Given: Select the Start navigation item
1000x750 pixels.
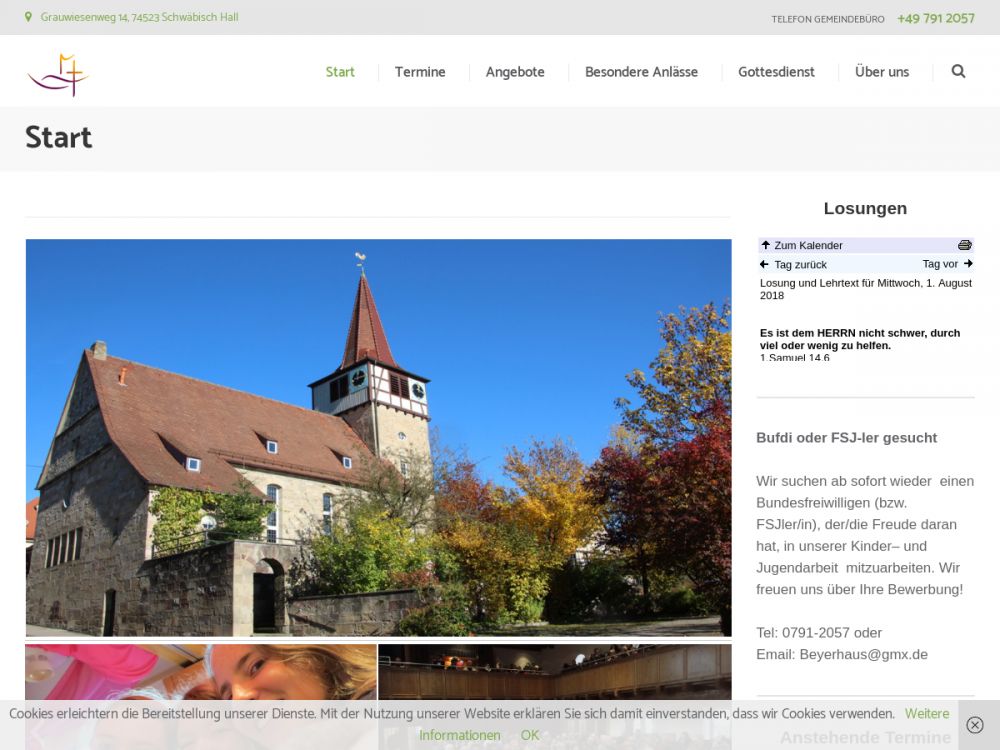Looking at the screenshot, I should coord(340,72).
